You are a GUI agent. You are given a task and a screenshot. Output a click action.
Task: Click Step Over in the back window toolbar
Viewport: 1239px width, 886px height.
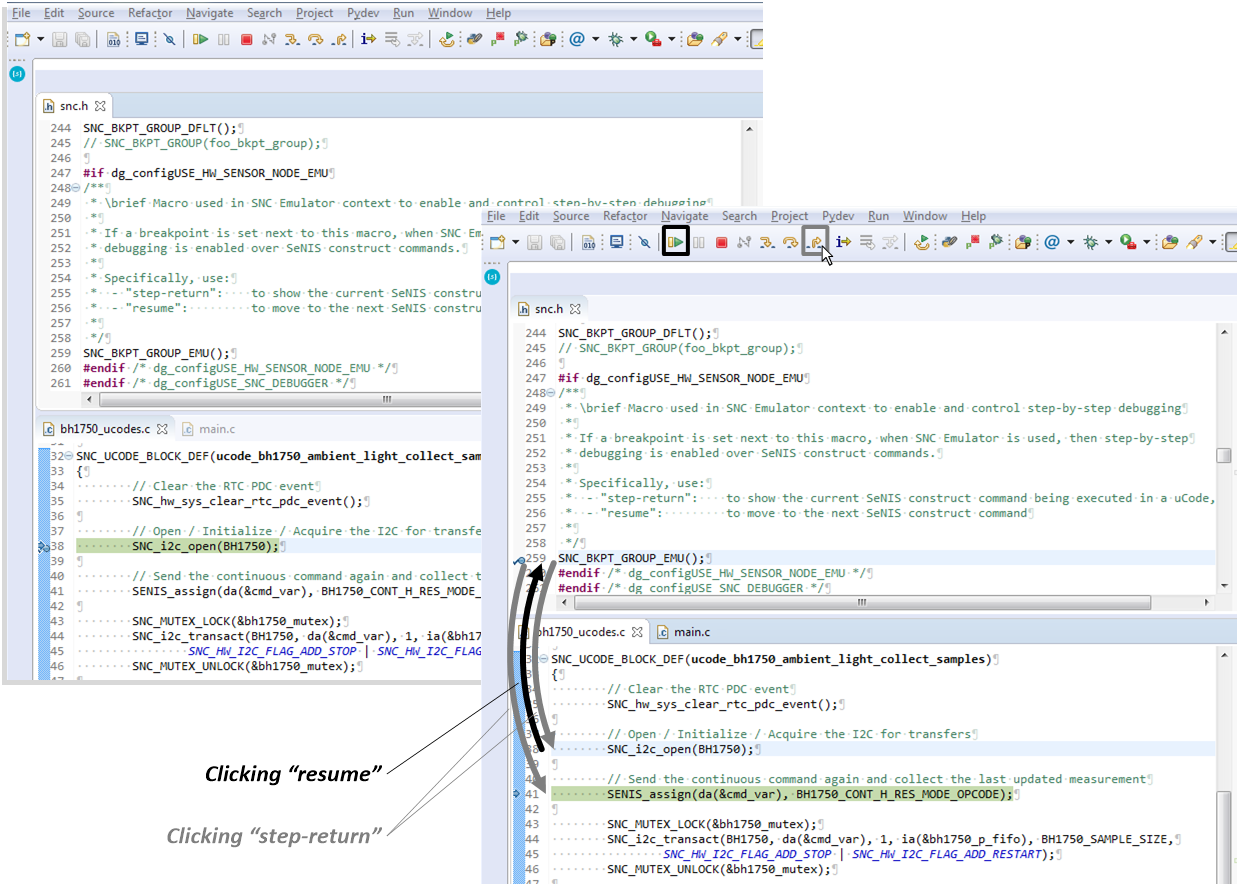pos(315,39)
